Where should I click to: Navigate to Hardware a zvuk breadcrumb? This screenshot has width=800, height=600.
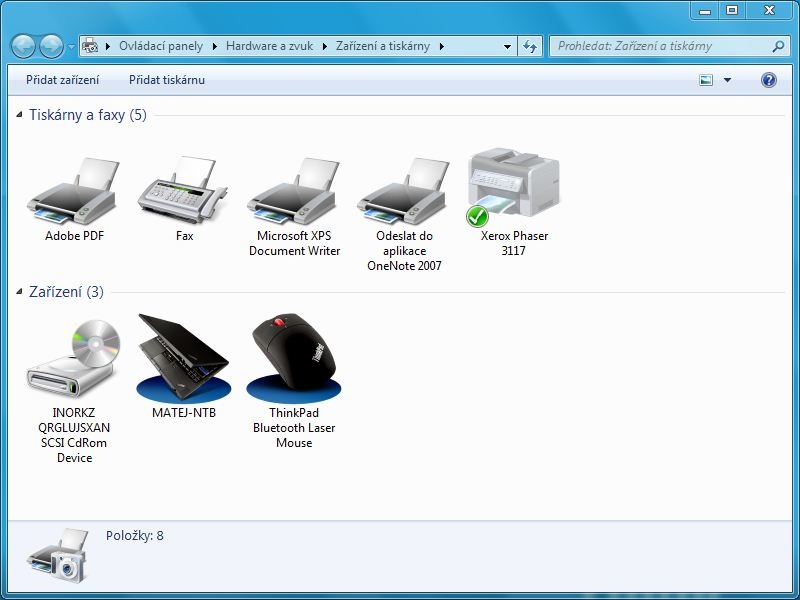point(268,47)
